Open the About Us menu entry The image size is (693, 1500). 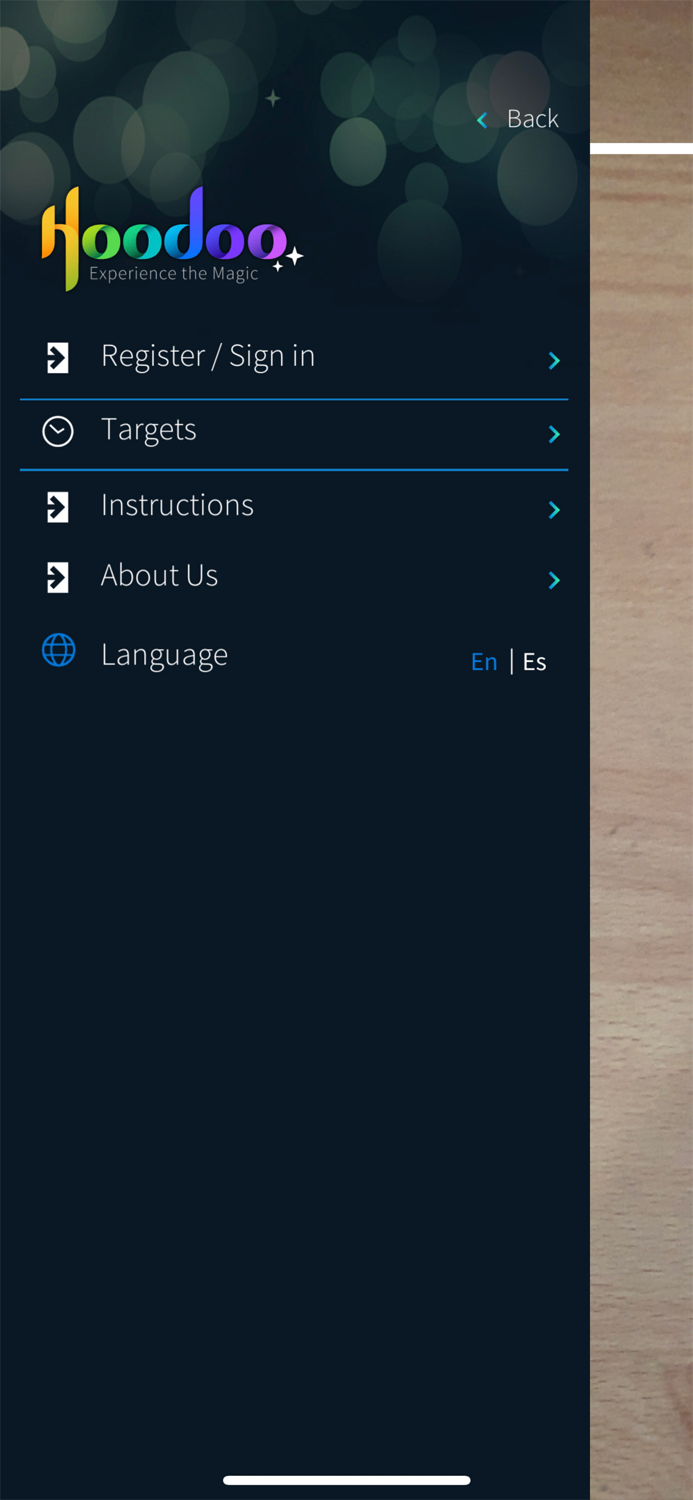294,577
